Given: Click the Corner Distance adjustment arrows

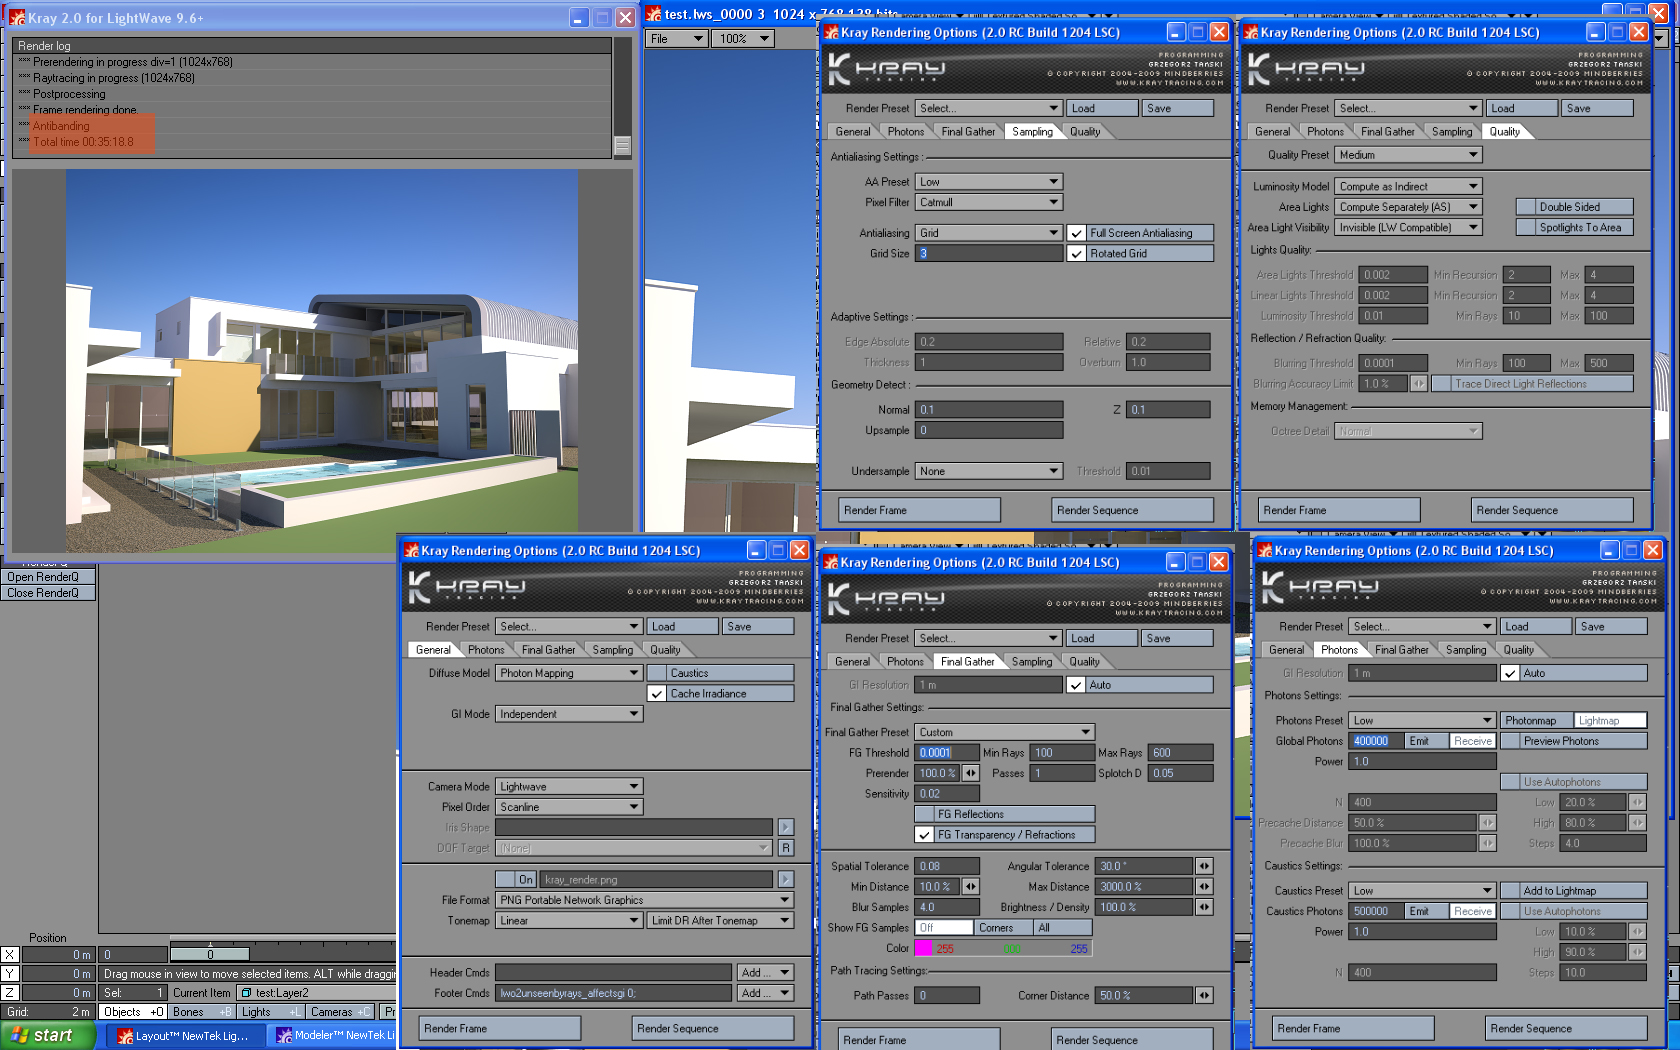Looking at the screenshot, I should 1204,996.
